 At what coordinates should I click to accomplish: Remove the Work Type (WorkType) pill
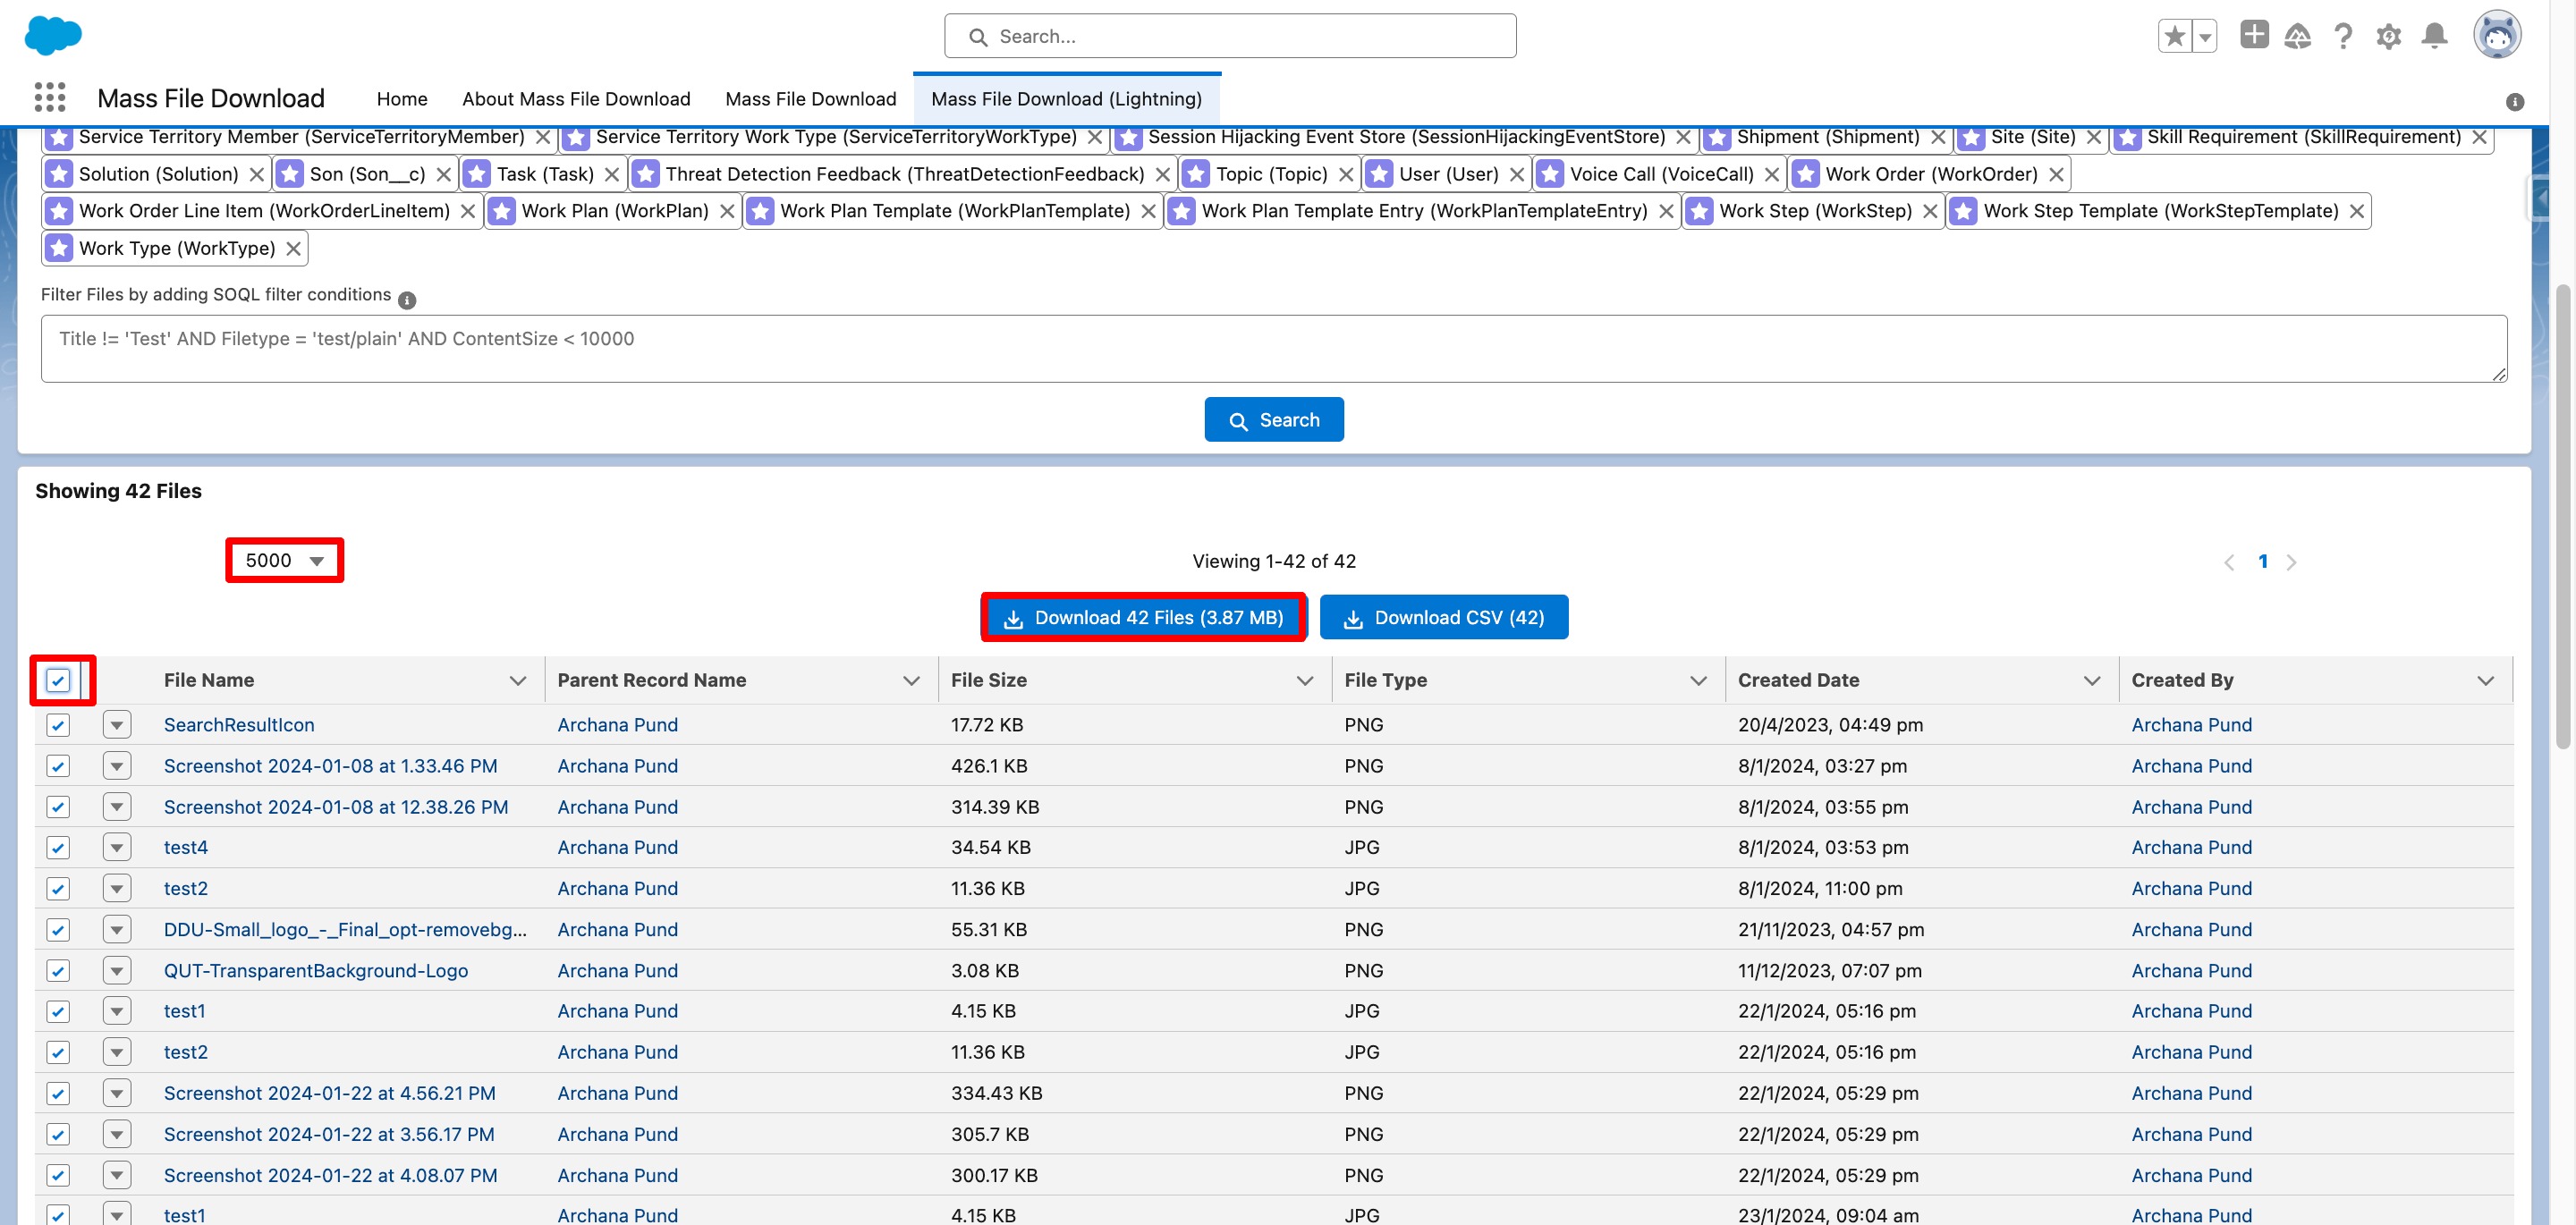click(x=293, y=249)
